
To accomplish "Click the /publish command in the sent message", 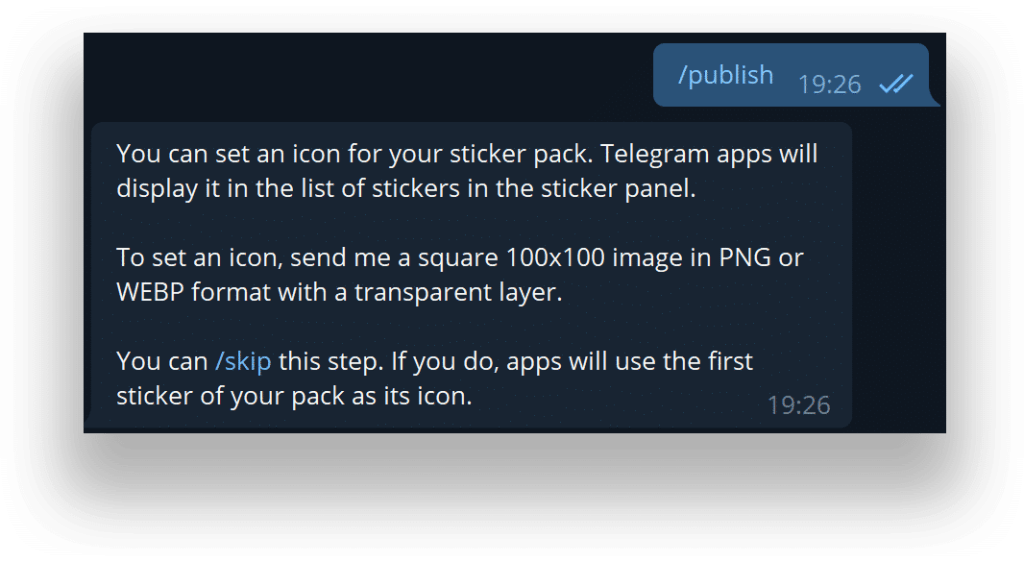I will (x=725, y=75).
